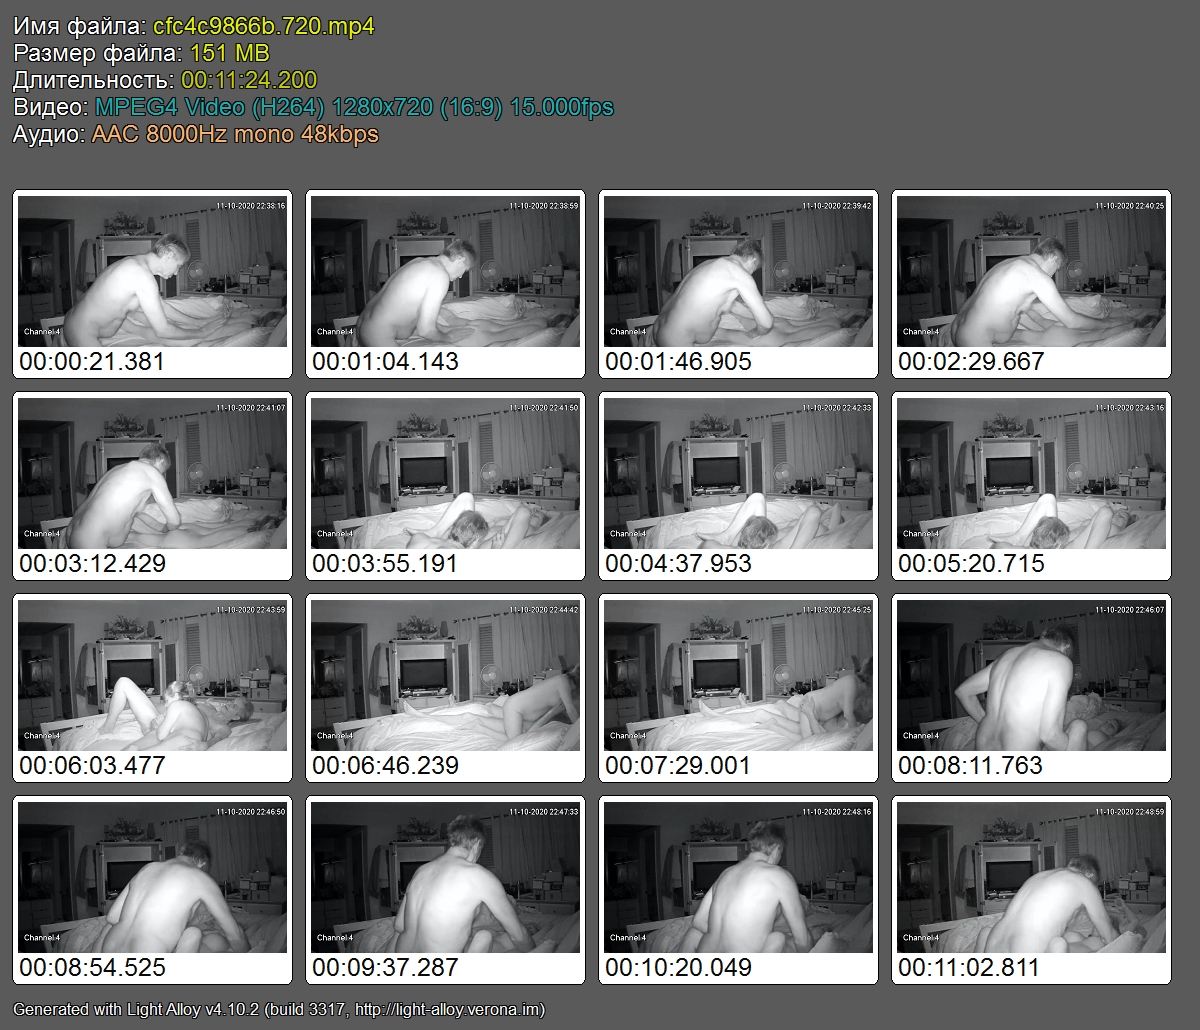Select the thumbnail at 00:00:21.381
This screenshot has width=1200, height=1030.
pyautogui.click(x=152, y=271)
